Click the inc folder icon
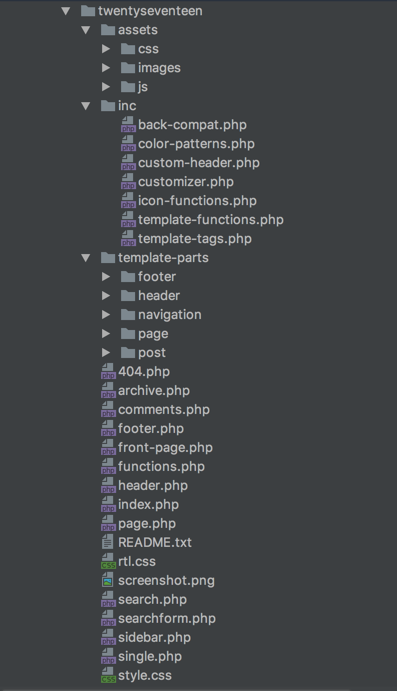 click(x=108, y=106)
